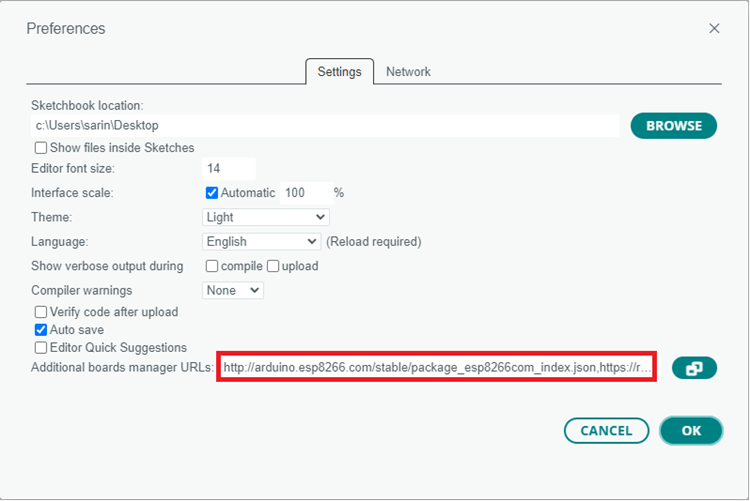Viewport: 750px width, 501px height.
Task: Close the Preferences dialog with X
Action: coord(714,29)
